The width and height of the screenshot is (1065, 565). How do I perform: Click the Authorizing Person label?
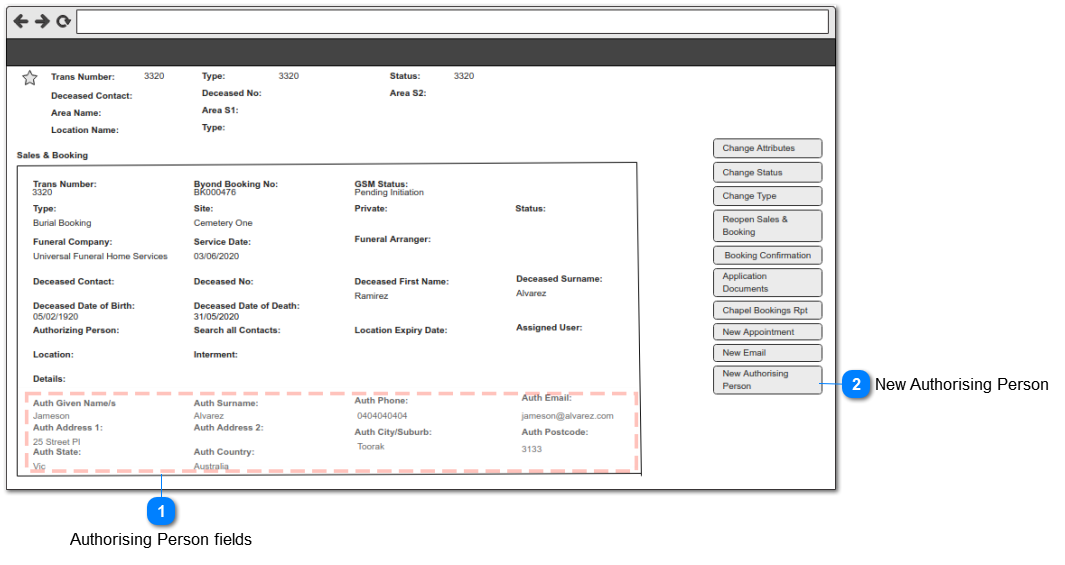point(75,330)
